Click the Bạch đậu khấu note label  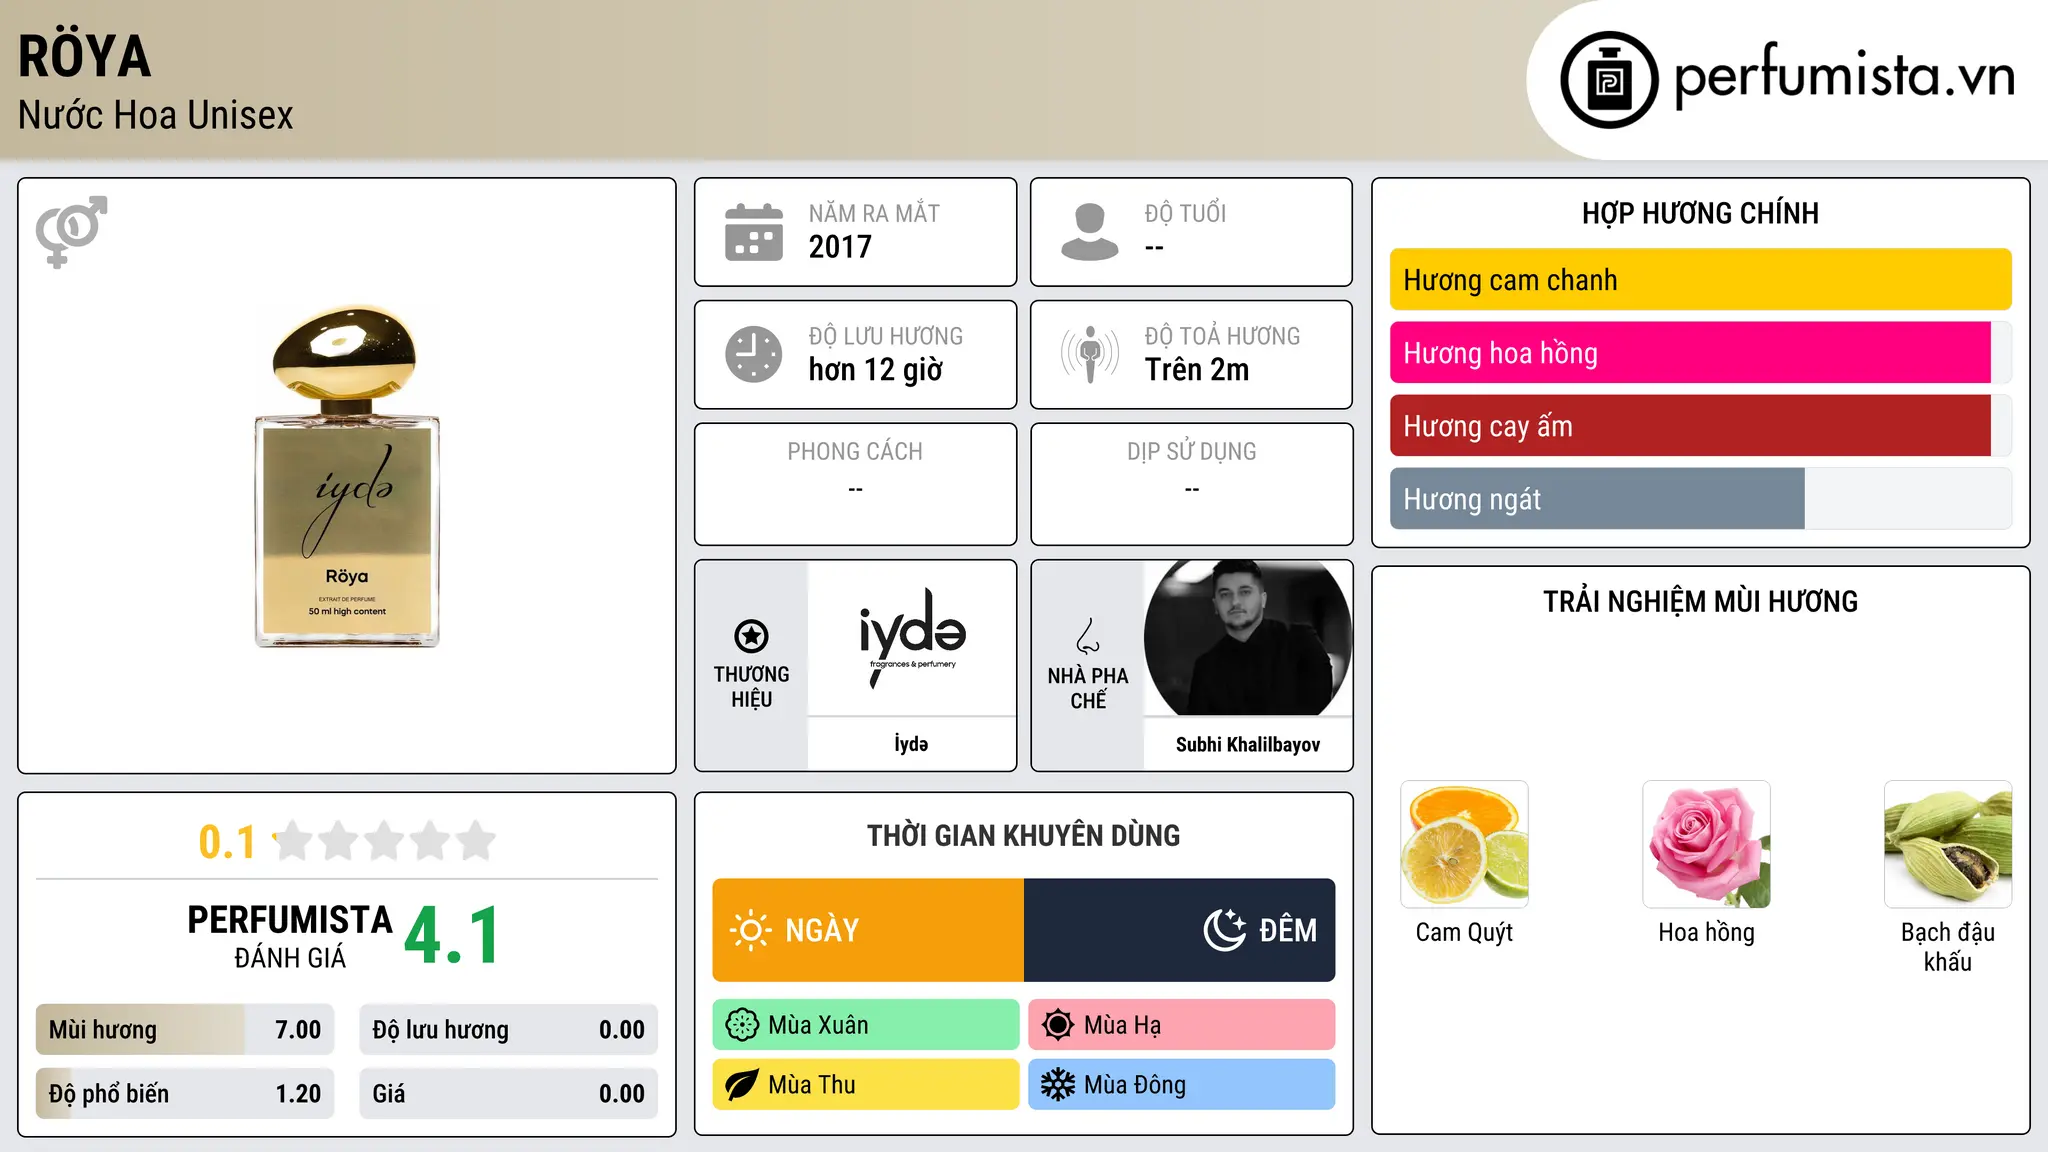pyautogui.click(x=1948, y=947)
